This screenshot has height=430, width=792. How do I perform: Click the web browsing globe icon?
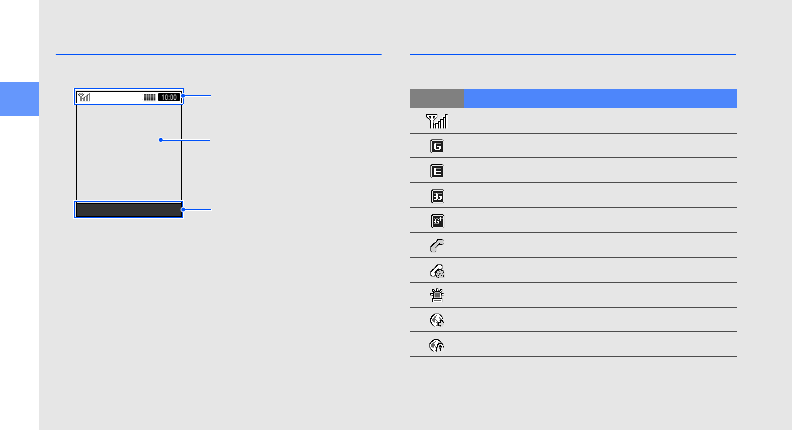coord(437,321)
